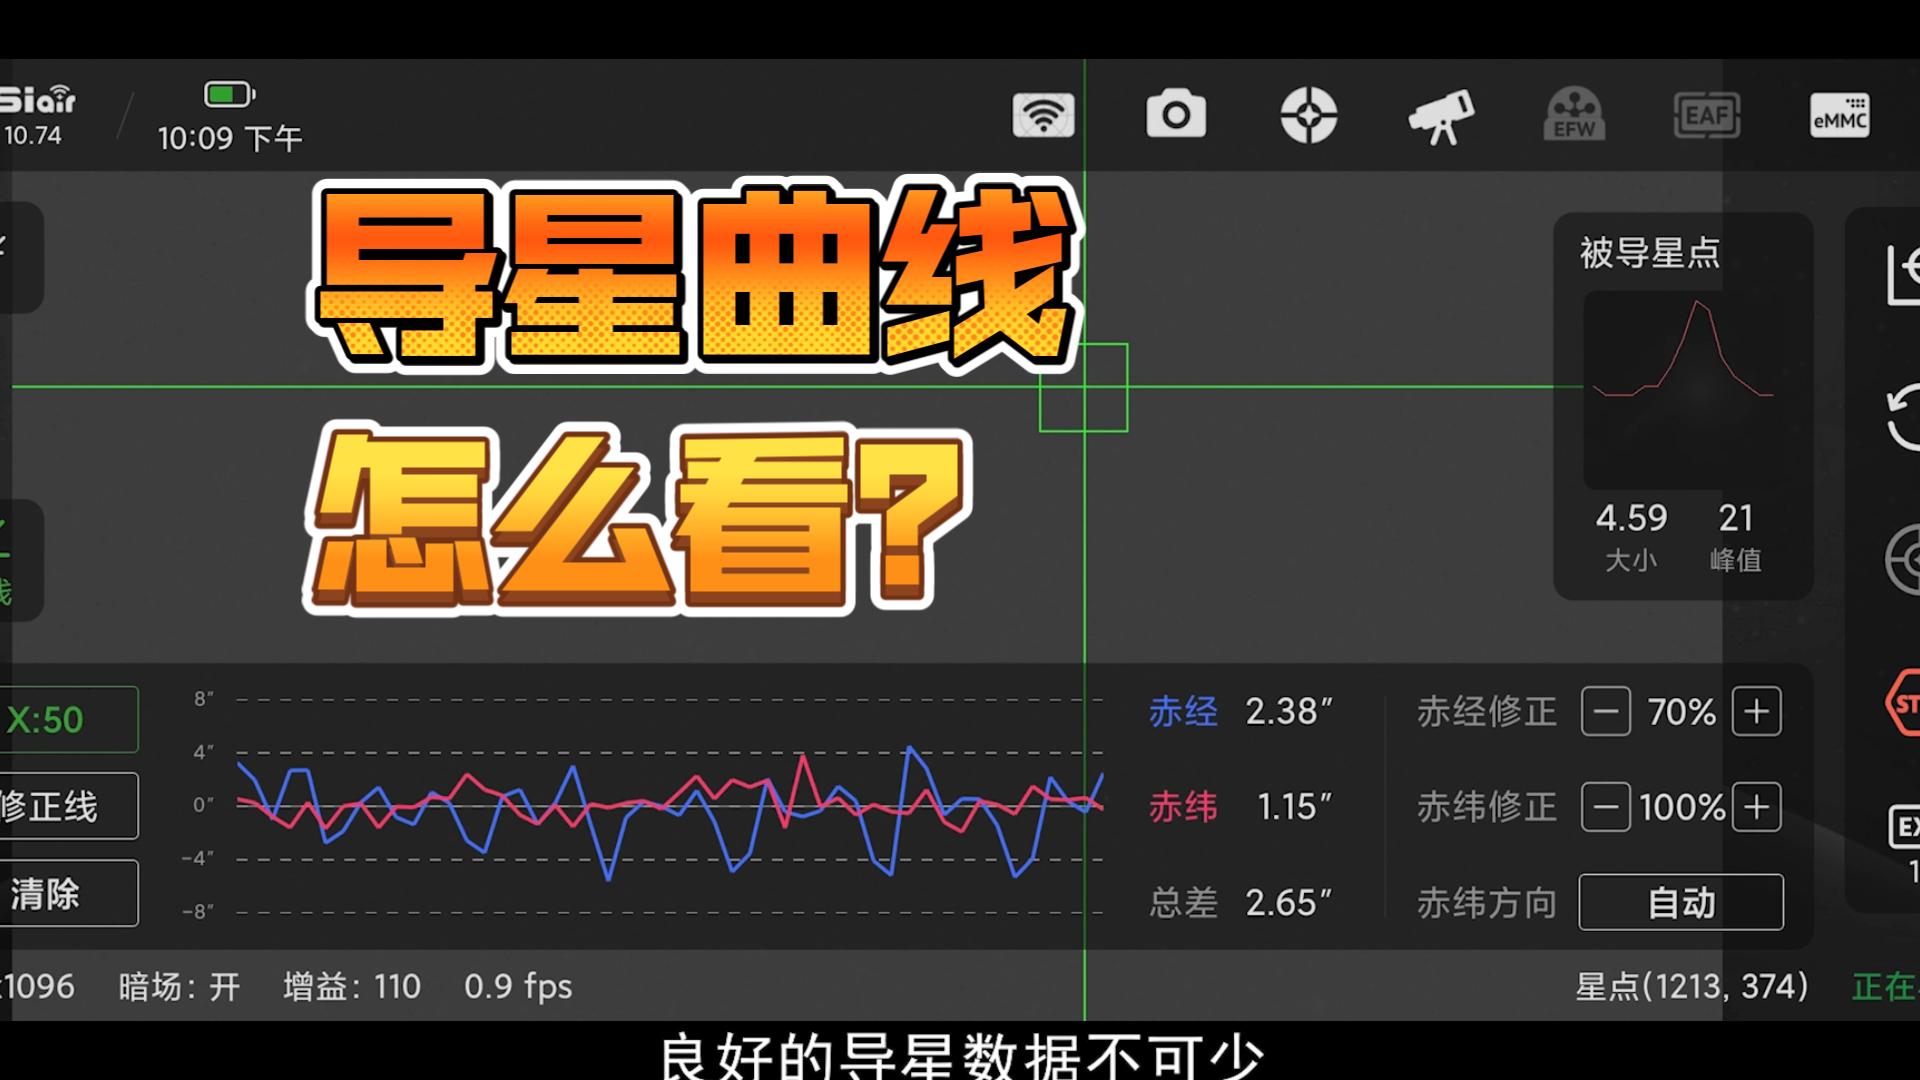Click the 0.9 fps status text
1920x1080 pixels.
click(518, 987)
